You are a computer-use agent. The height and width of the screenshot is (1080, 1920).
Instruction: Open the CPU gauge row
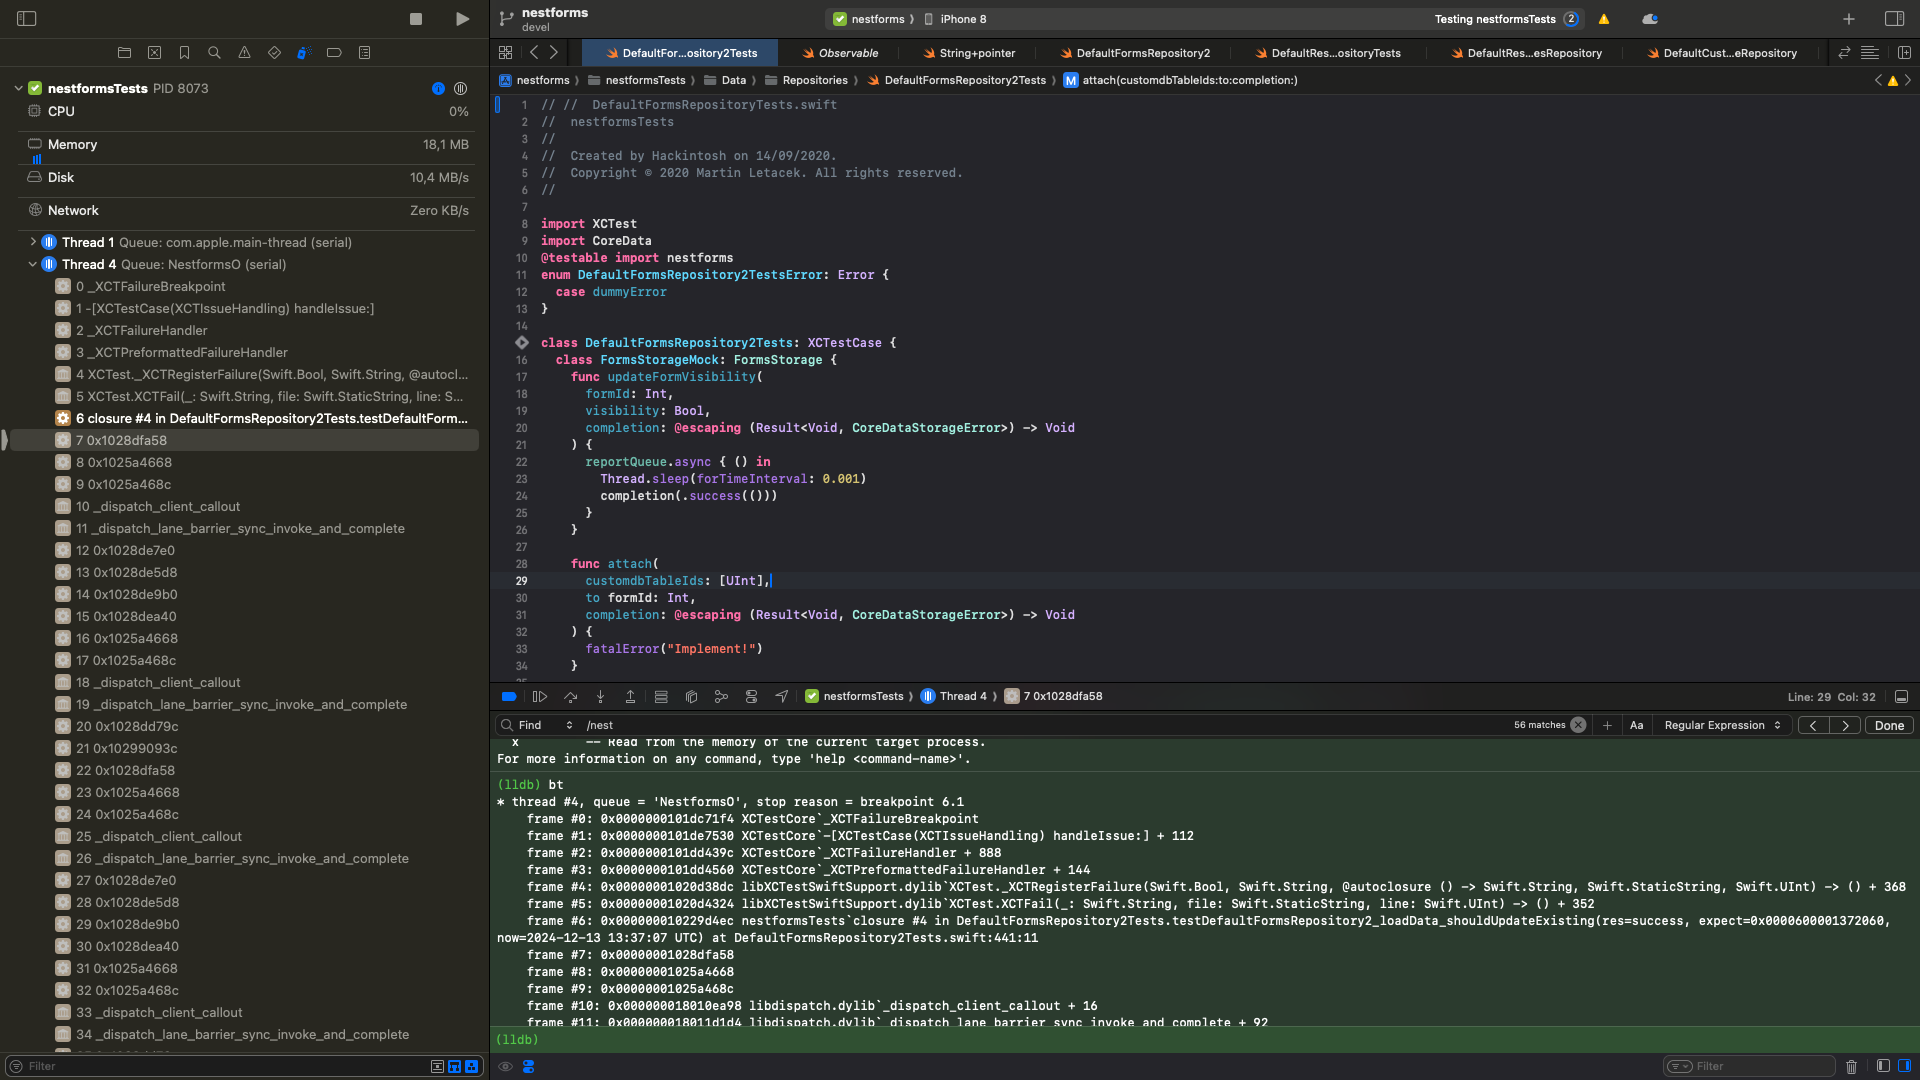(247, 111)
